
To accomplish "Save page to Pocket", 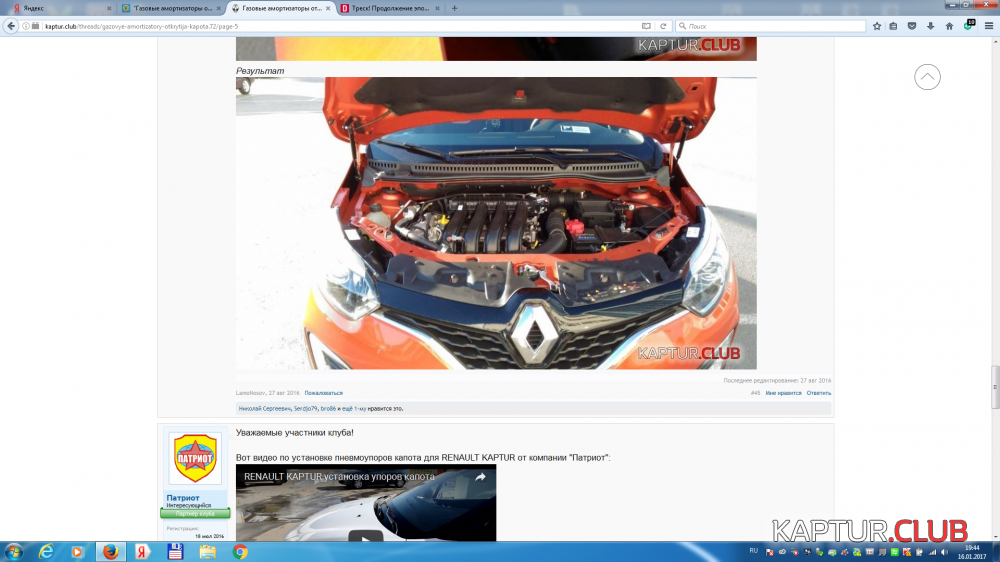I will 912,26.
